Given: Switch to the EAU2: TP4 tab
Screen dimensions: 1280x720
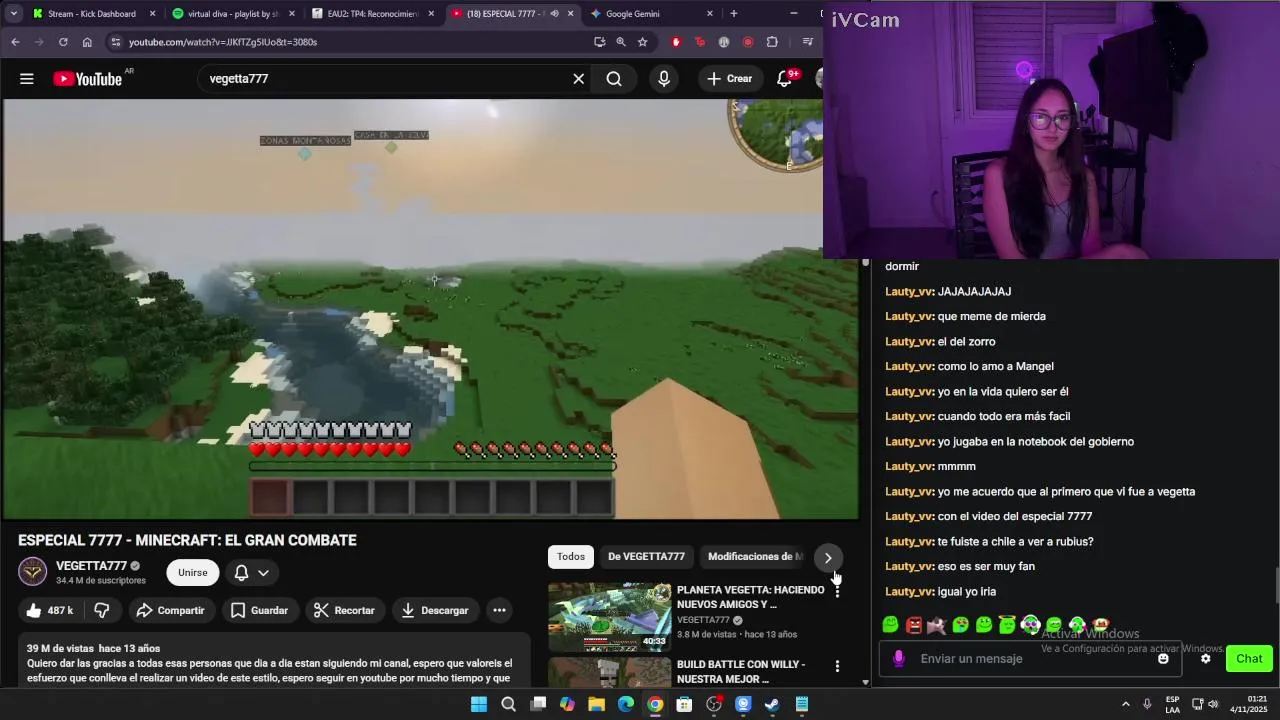Looking at the screenshot, I should point(372,14).
